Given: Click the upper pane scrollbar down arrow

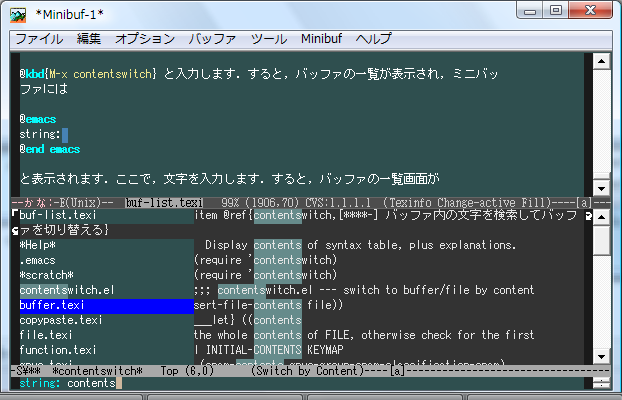Looking at the screenshot, I should click(x=599, y=187).
